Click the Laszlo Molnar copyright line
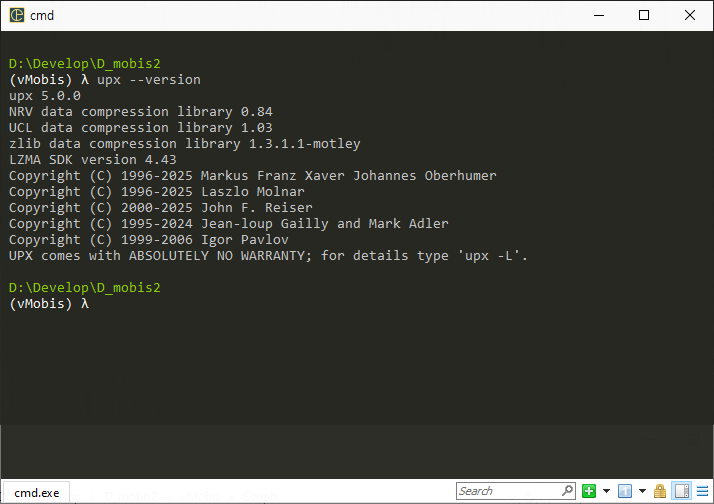The height and width of the screenshot is (504, 714). (x=157, y=191)
